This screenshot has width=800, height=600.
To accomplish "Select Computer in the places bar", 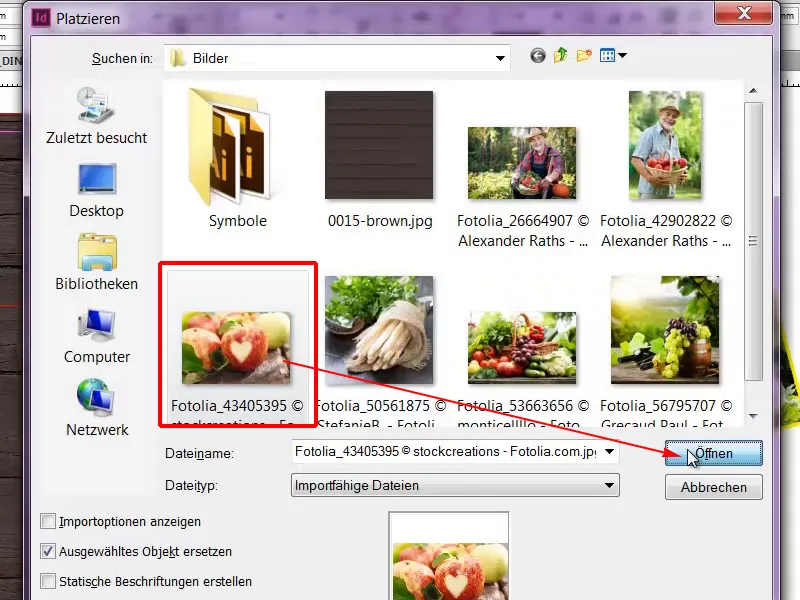I will click(96, 336).
